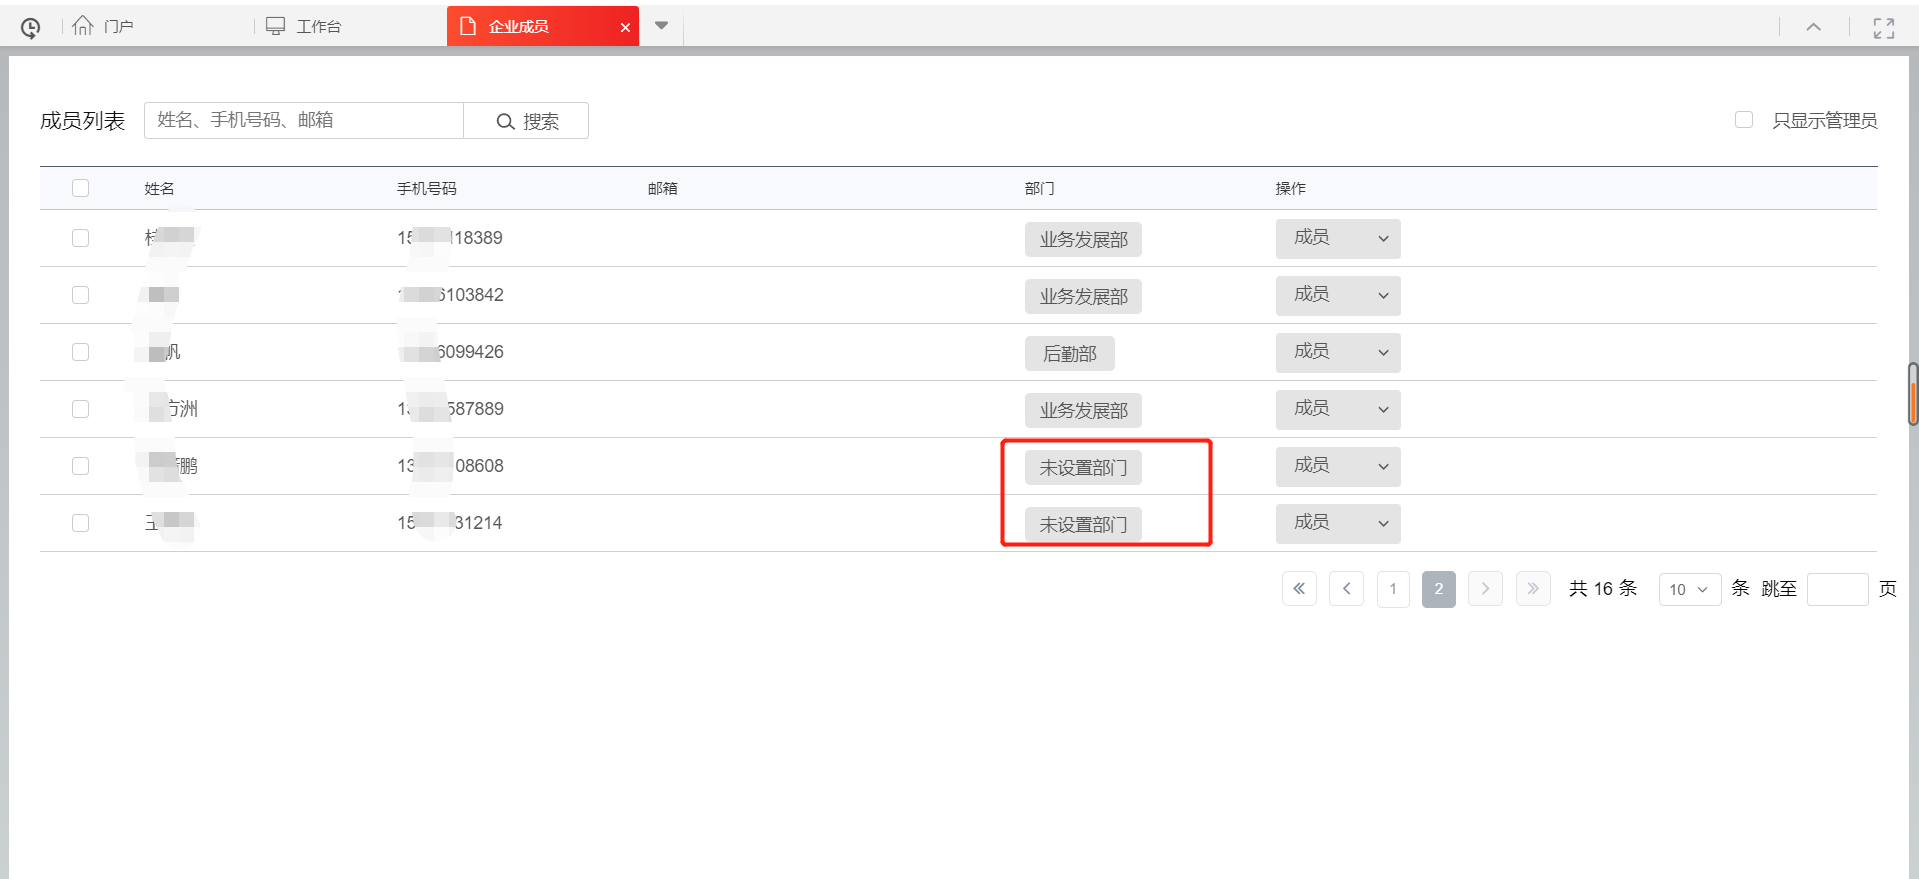
Task: Click the 共 16 条 total count text
Action: point(1603,589)
